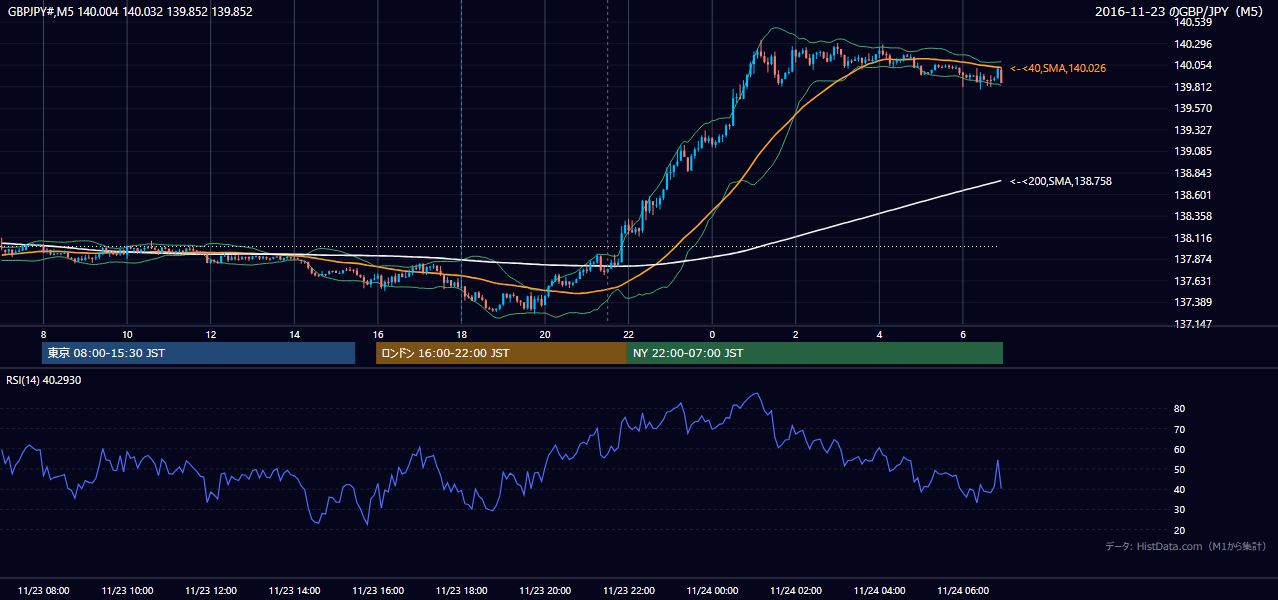Click RSI axis level 70

click(1180, 430)
